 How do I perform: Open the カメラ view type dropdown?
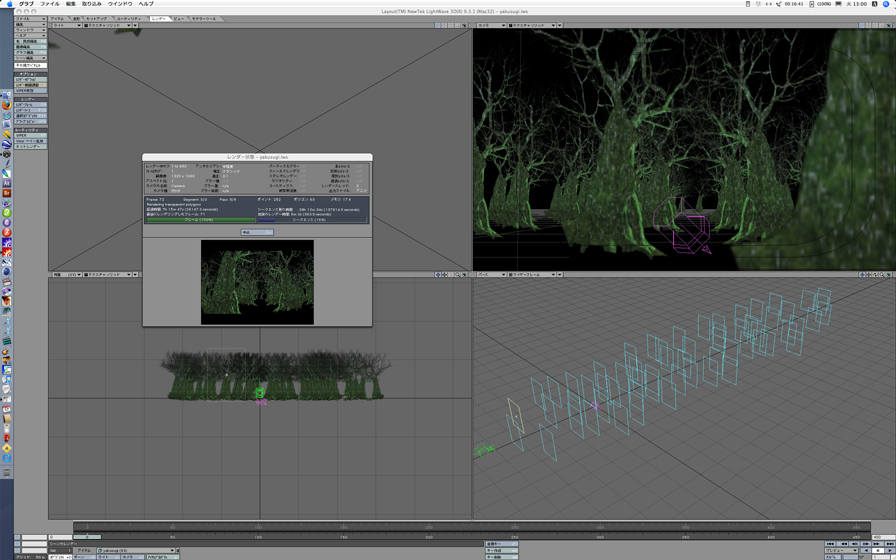coord(490,25)
